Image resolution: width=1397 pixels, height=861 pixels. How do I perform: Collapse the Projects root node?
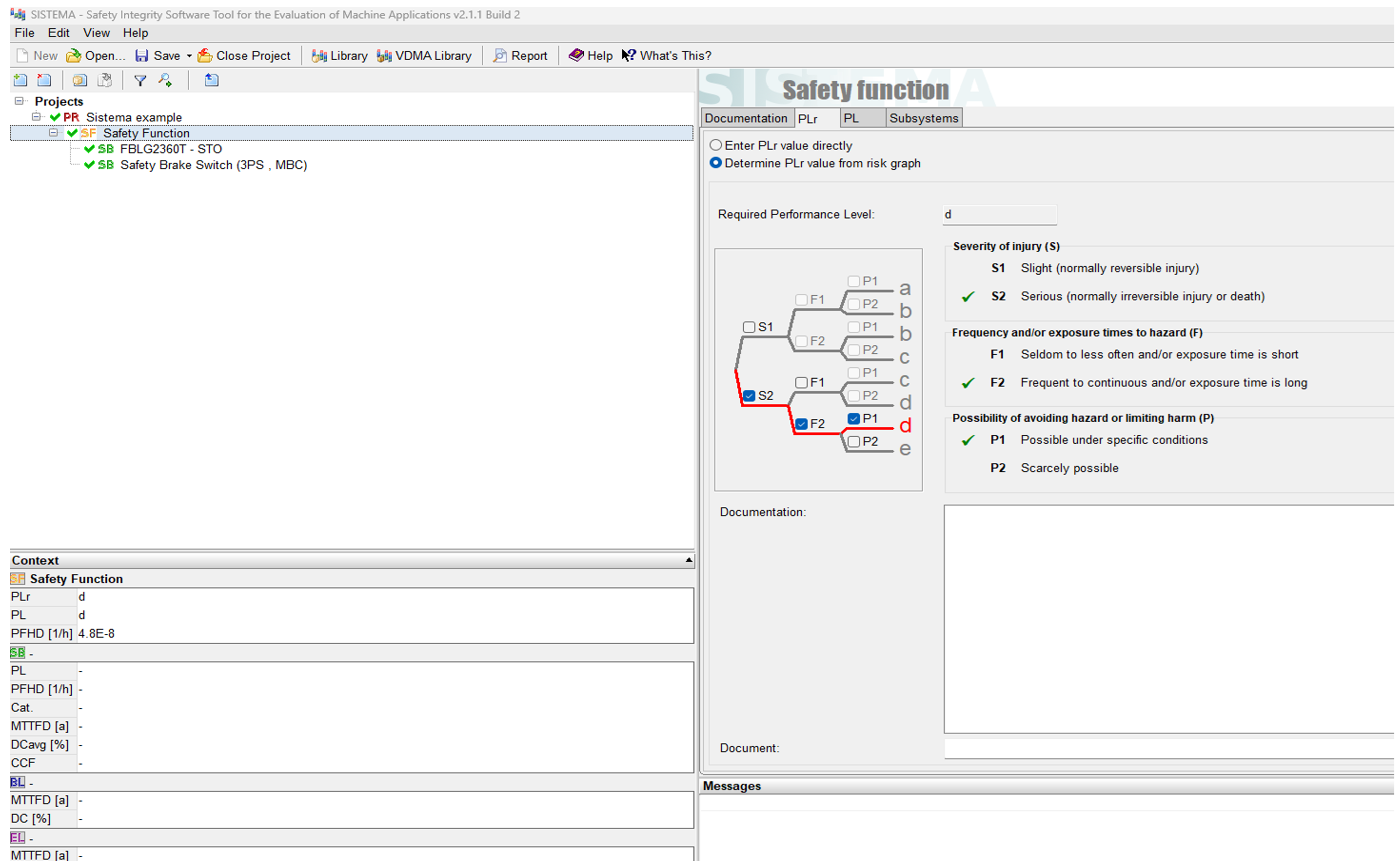click(19, 101)
